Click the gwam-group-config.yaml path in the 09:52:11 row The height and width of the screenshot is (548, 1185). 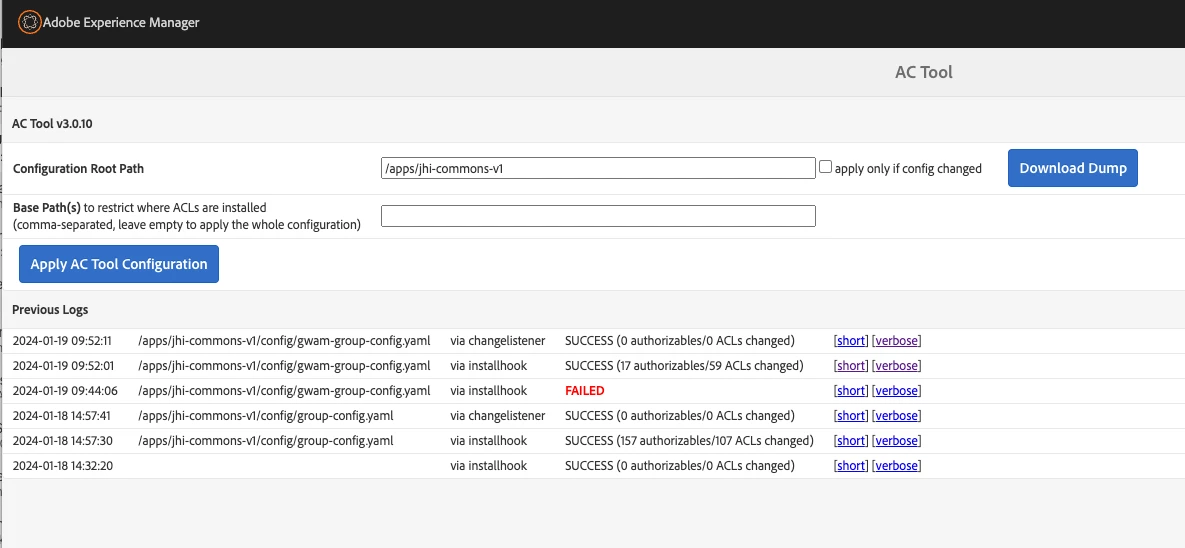tap(284, 341)
